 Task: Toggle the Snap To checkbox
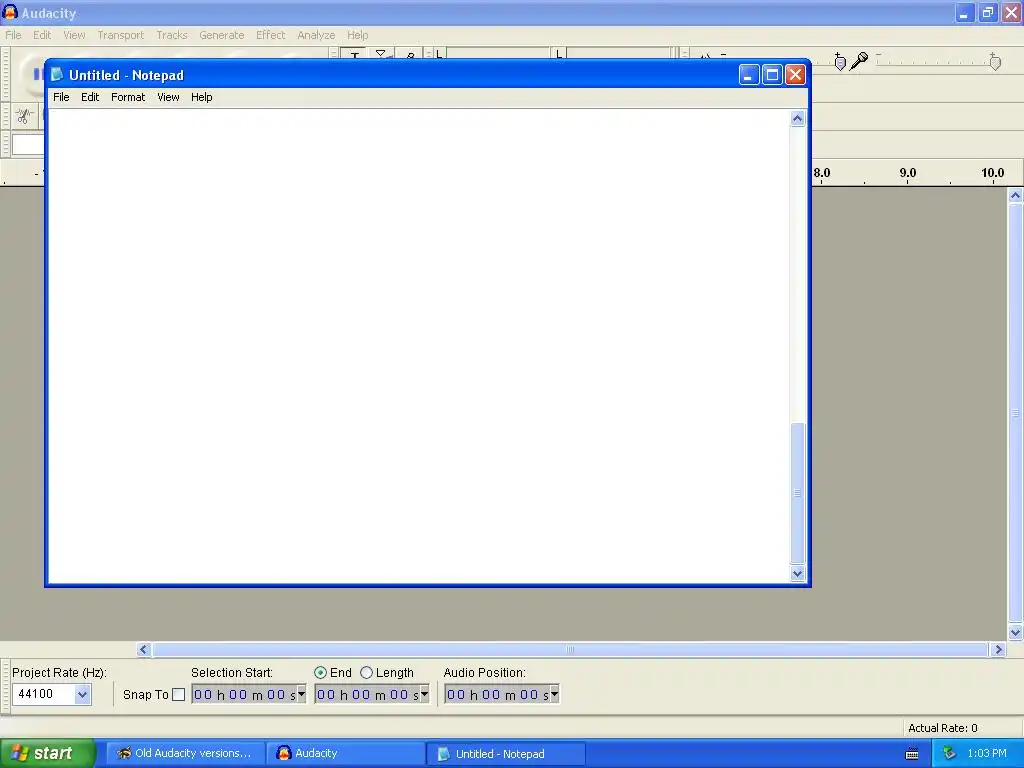pyautogui.click(x=178, y=694)
